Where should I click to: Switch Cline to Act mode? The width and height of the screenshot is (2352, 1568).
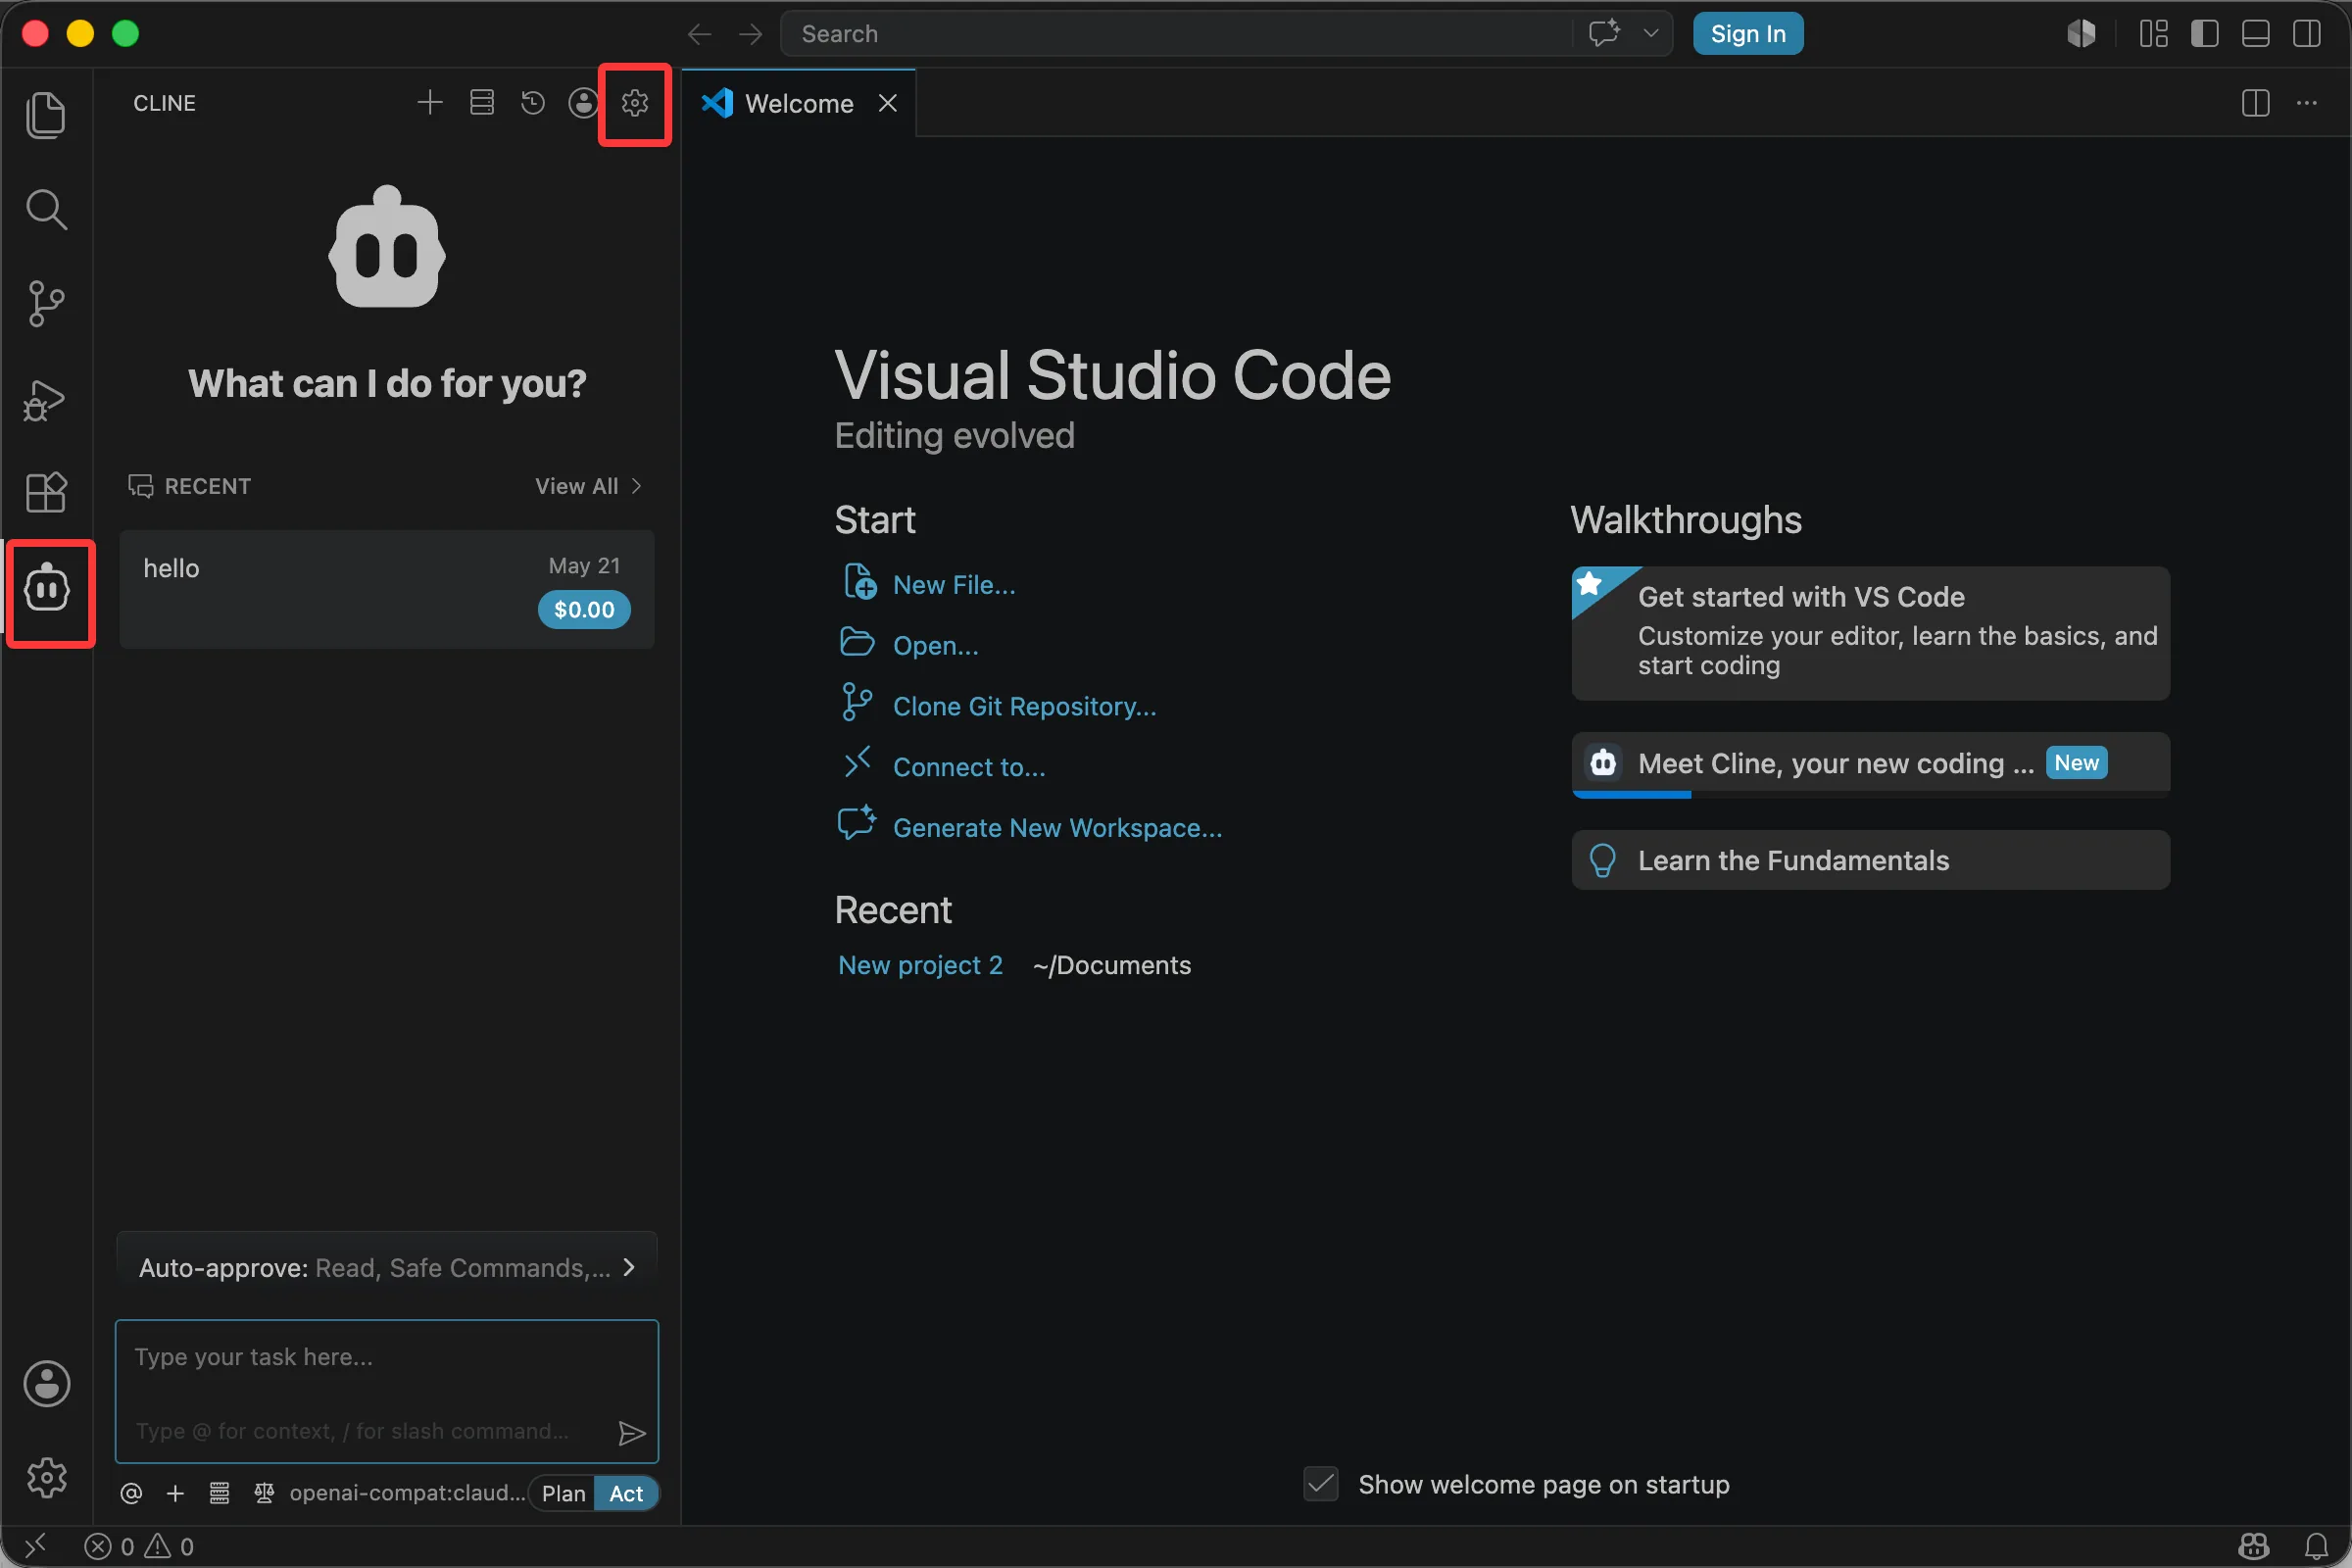626,1493
